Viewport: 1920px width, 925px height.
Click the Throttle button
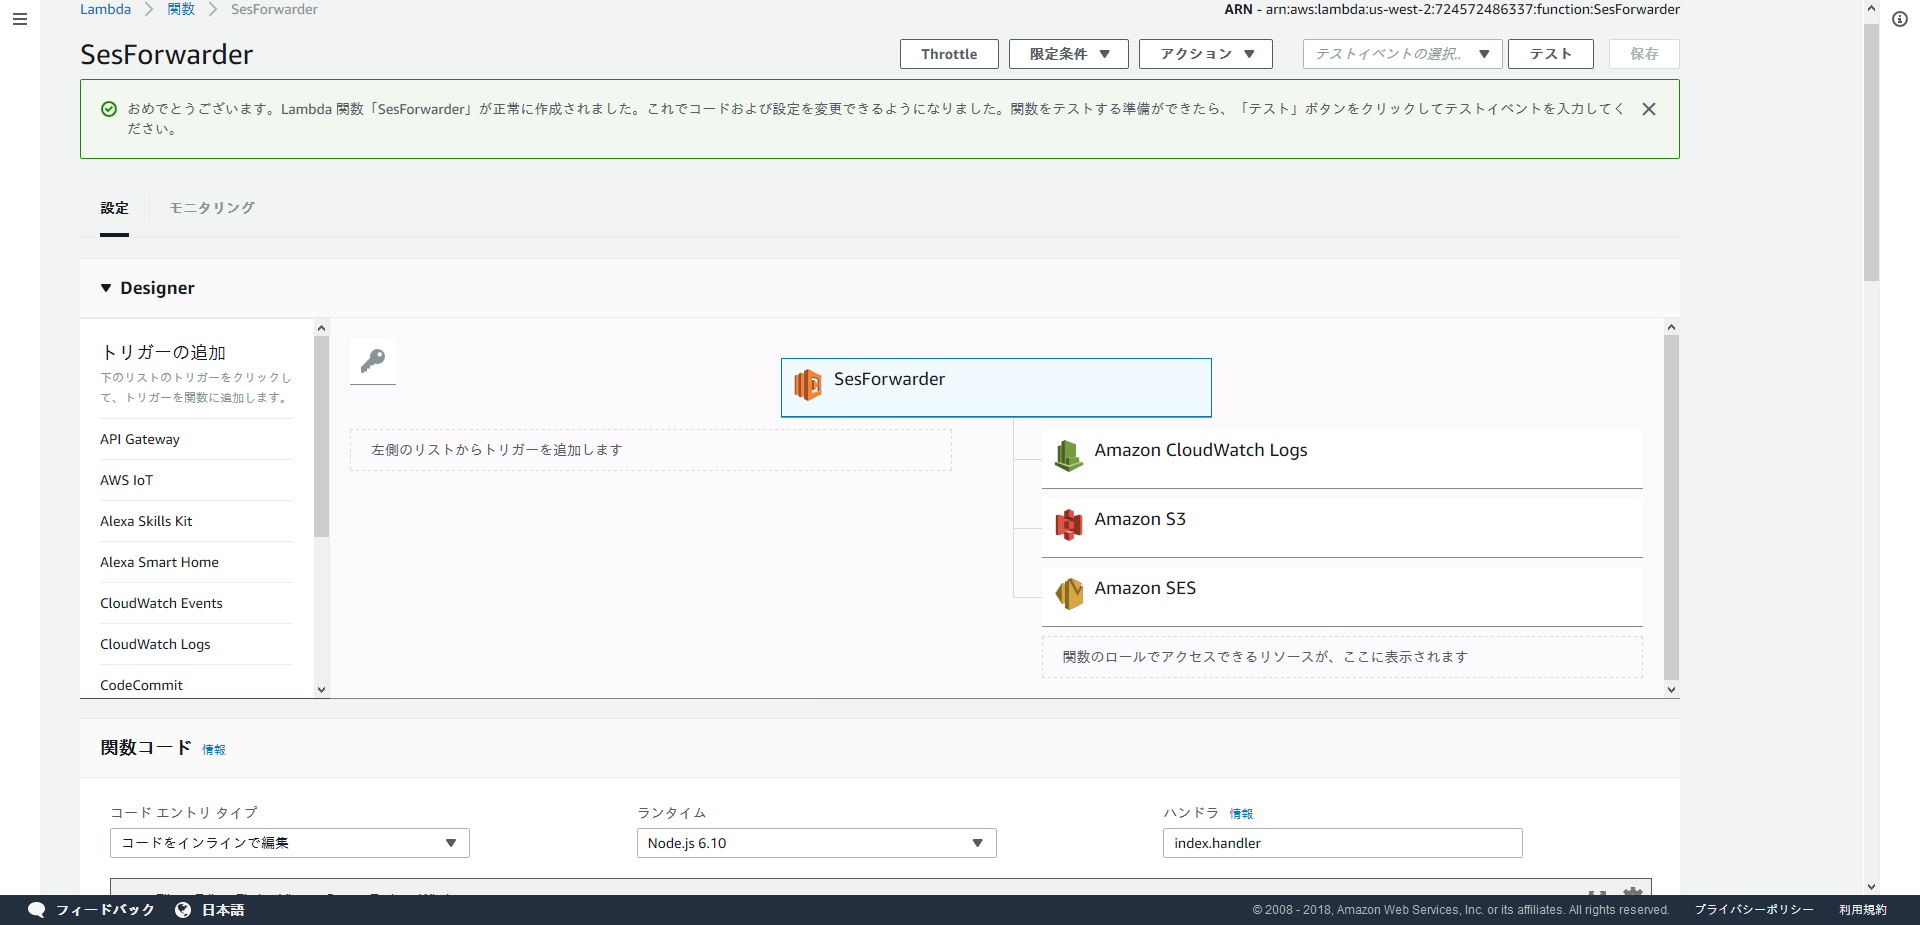(949, 54)
